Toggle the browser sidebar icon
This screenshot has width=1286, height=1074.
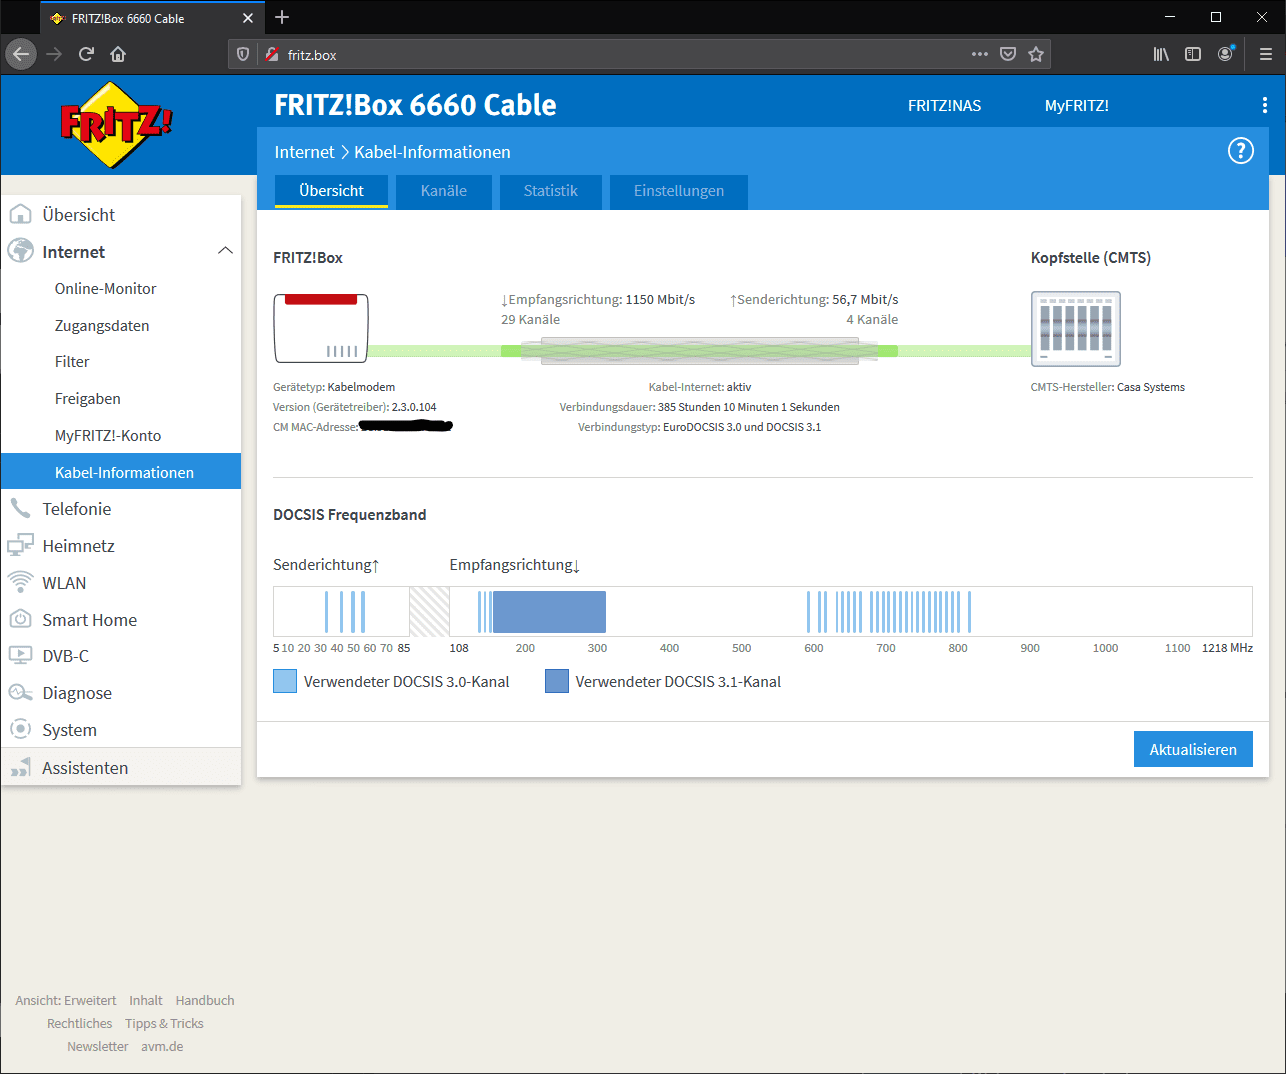pyautogui.click(x=1193, y=54)
